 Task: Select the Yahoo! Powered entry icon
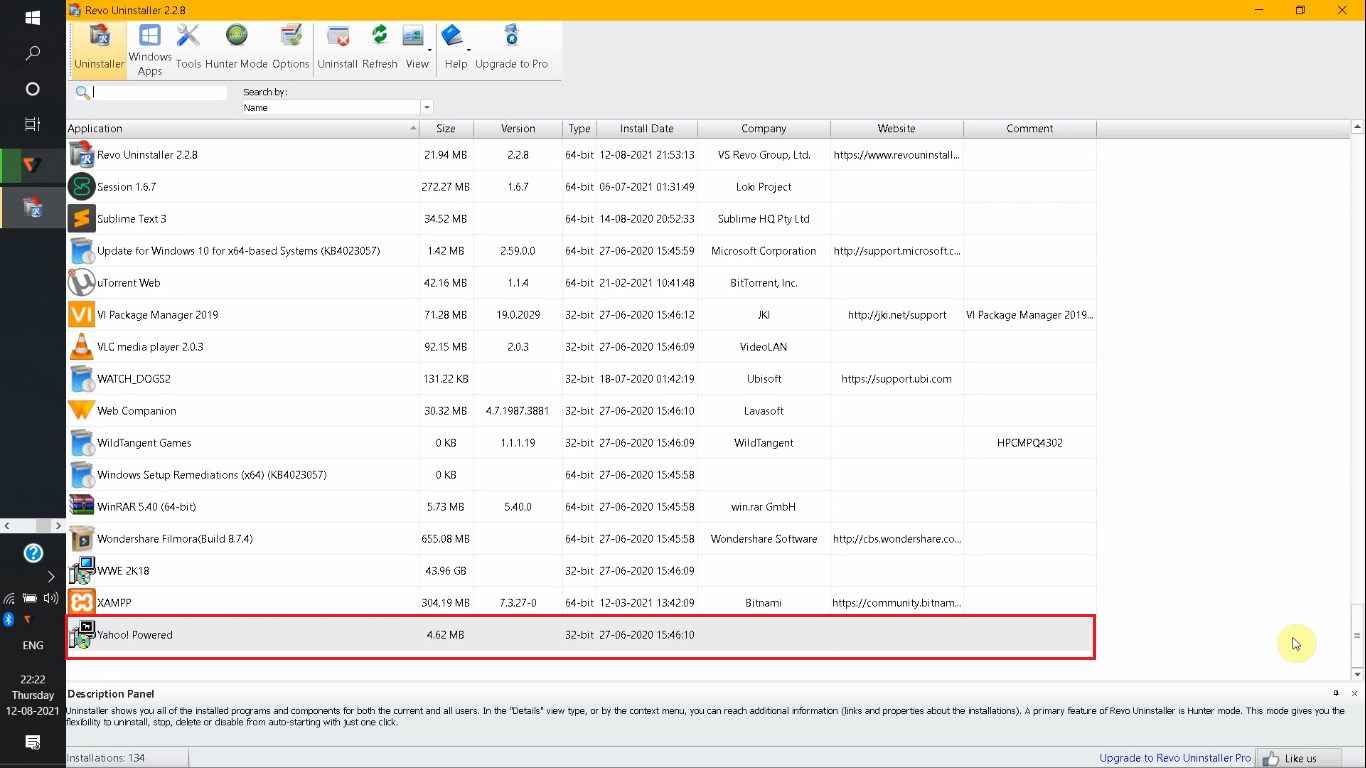[81, 635]
